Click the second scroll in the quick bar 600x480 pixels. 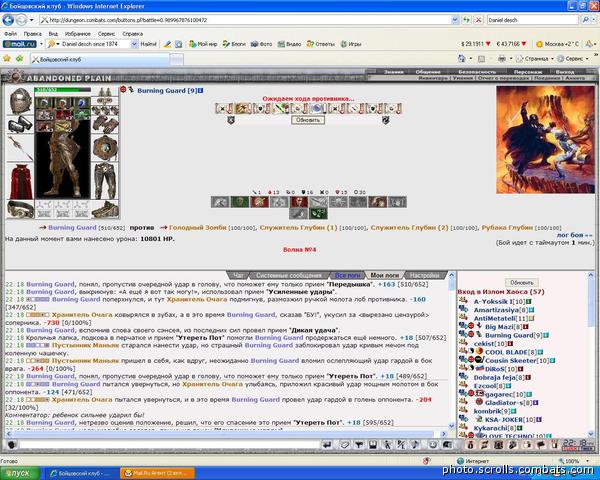pyautogui.click(x=243, y=109)
